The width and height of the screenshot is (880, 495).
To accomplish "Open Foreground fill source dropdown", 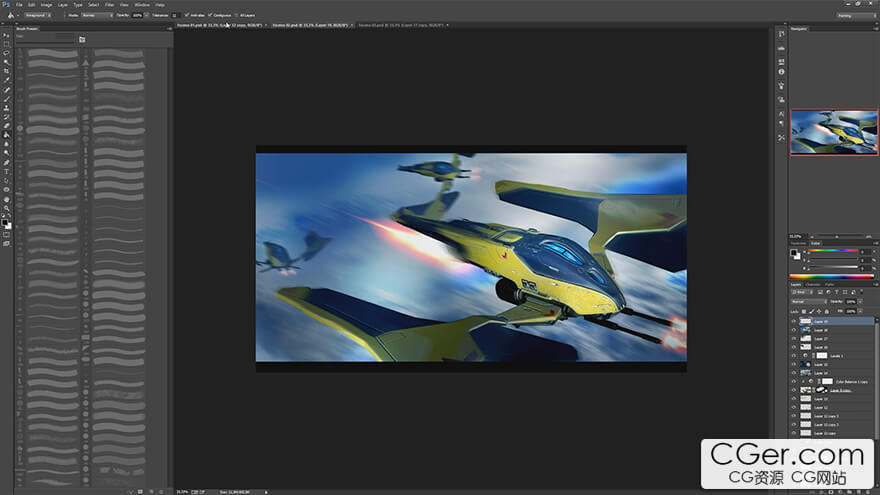I will point(38,15).
